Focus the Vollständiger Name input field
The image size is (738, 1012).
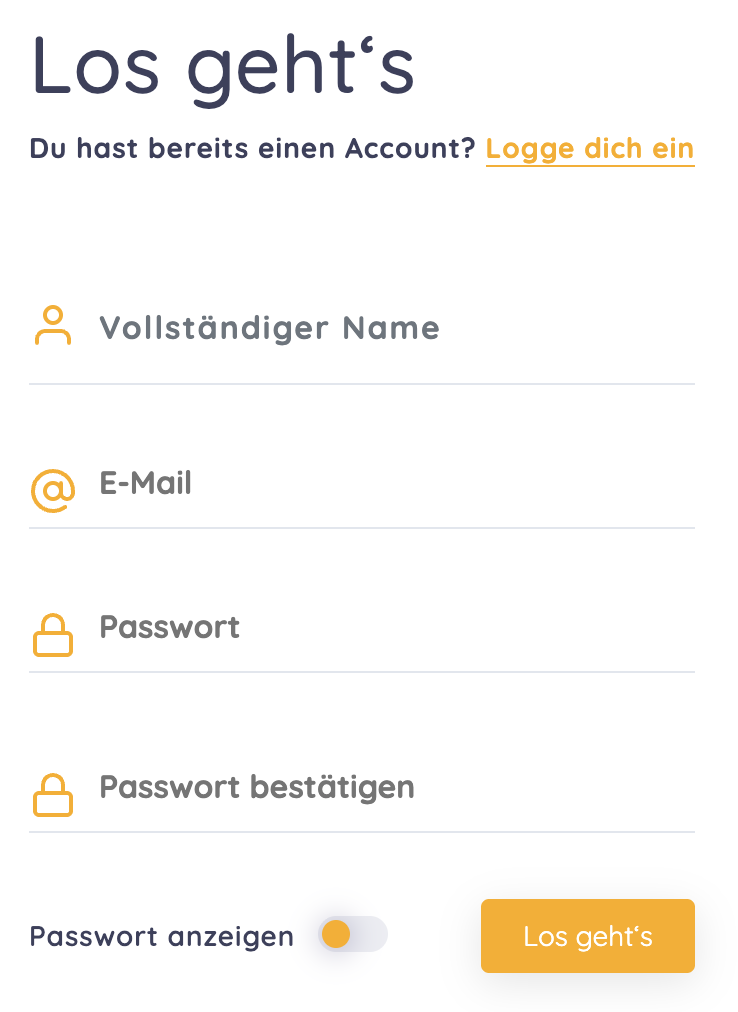pos(390,328)
